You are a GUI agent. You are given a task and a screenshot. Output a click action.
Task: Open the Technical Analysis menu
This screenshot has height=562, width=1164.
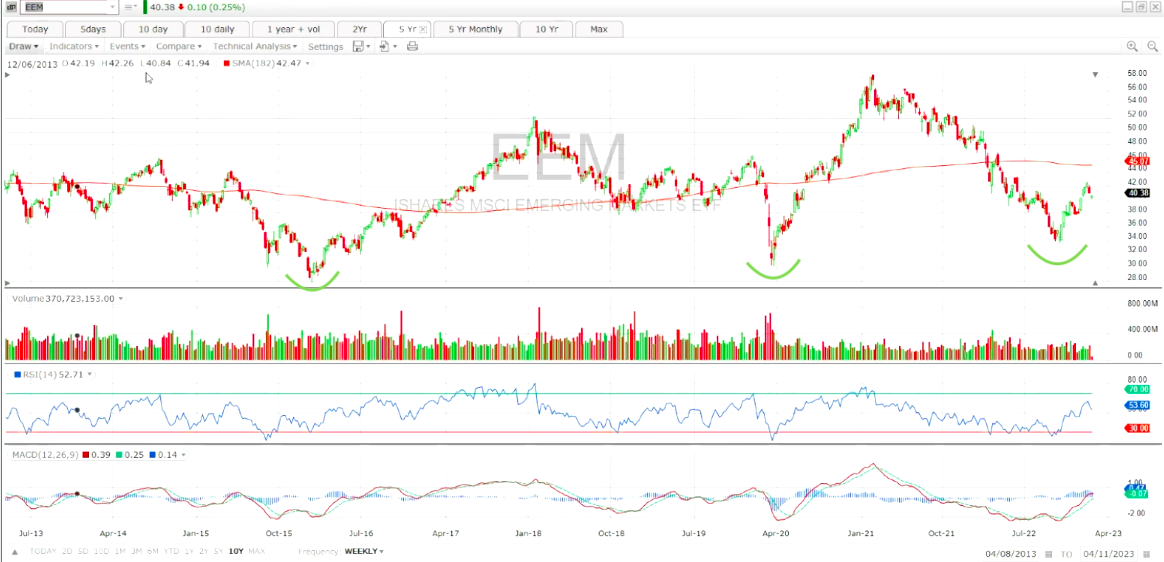pos(255,46)
